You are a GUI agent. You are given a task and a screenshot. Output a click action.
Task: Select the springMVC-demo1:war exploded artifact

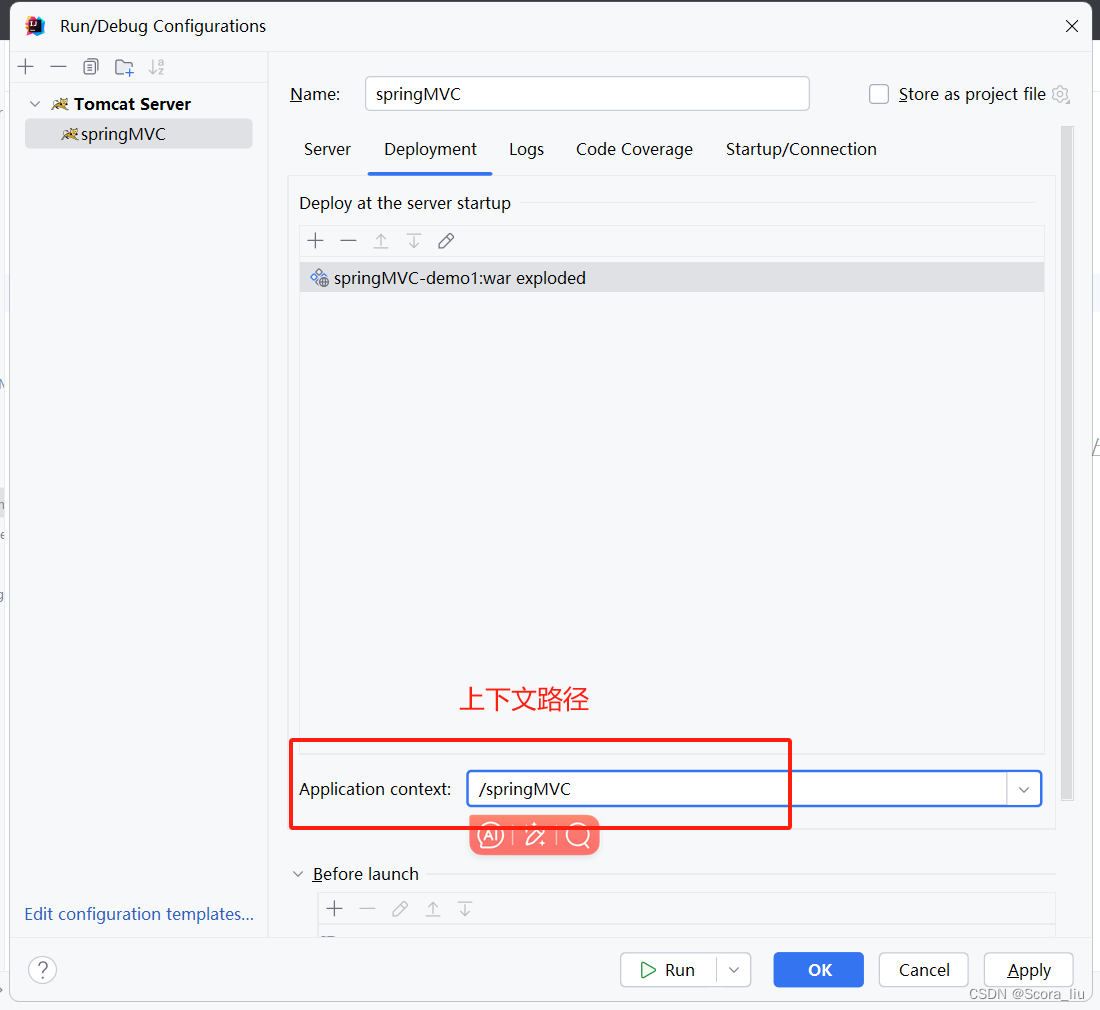coord(671,278)
